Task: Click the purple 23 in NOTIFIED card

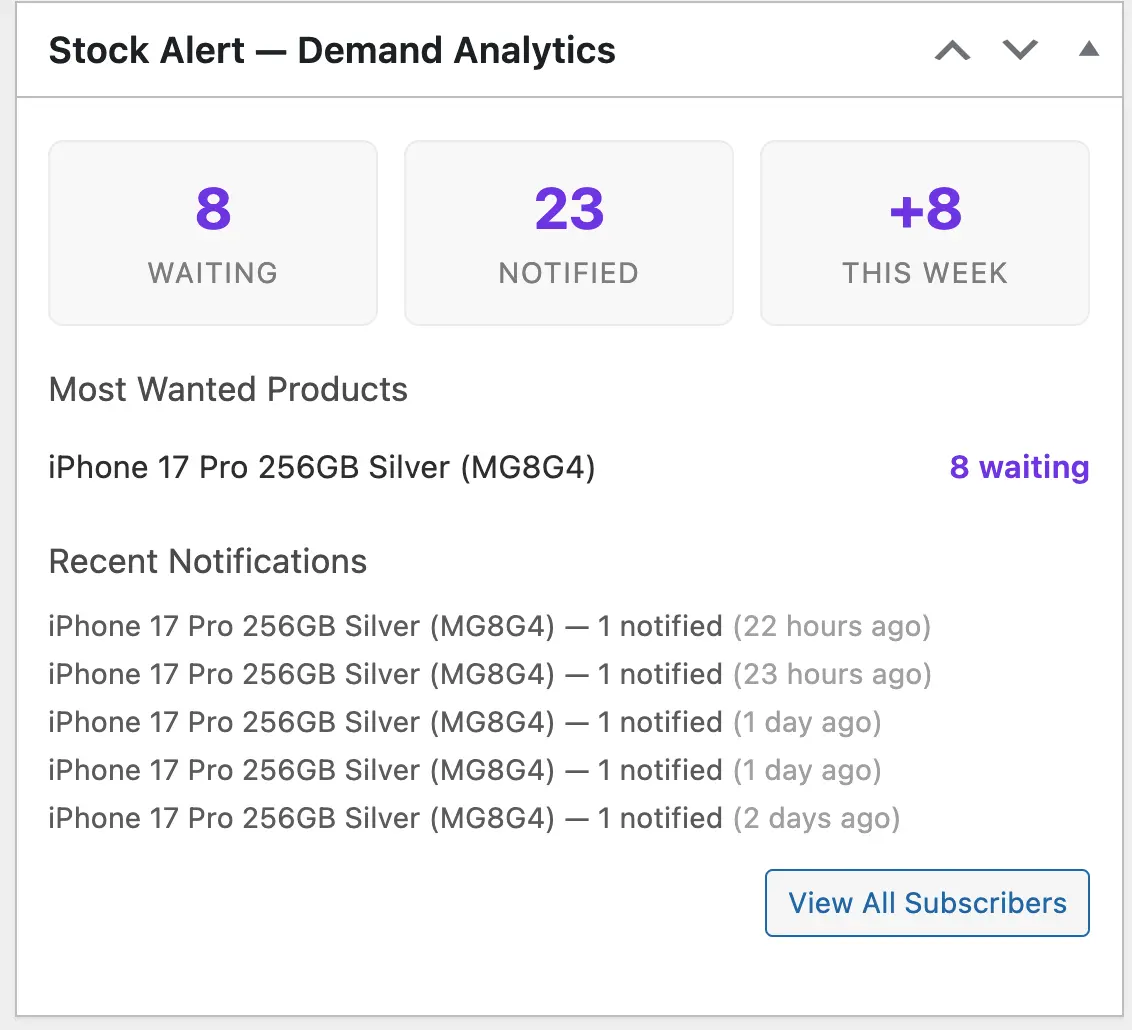Action: point(568,208)
